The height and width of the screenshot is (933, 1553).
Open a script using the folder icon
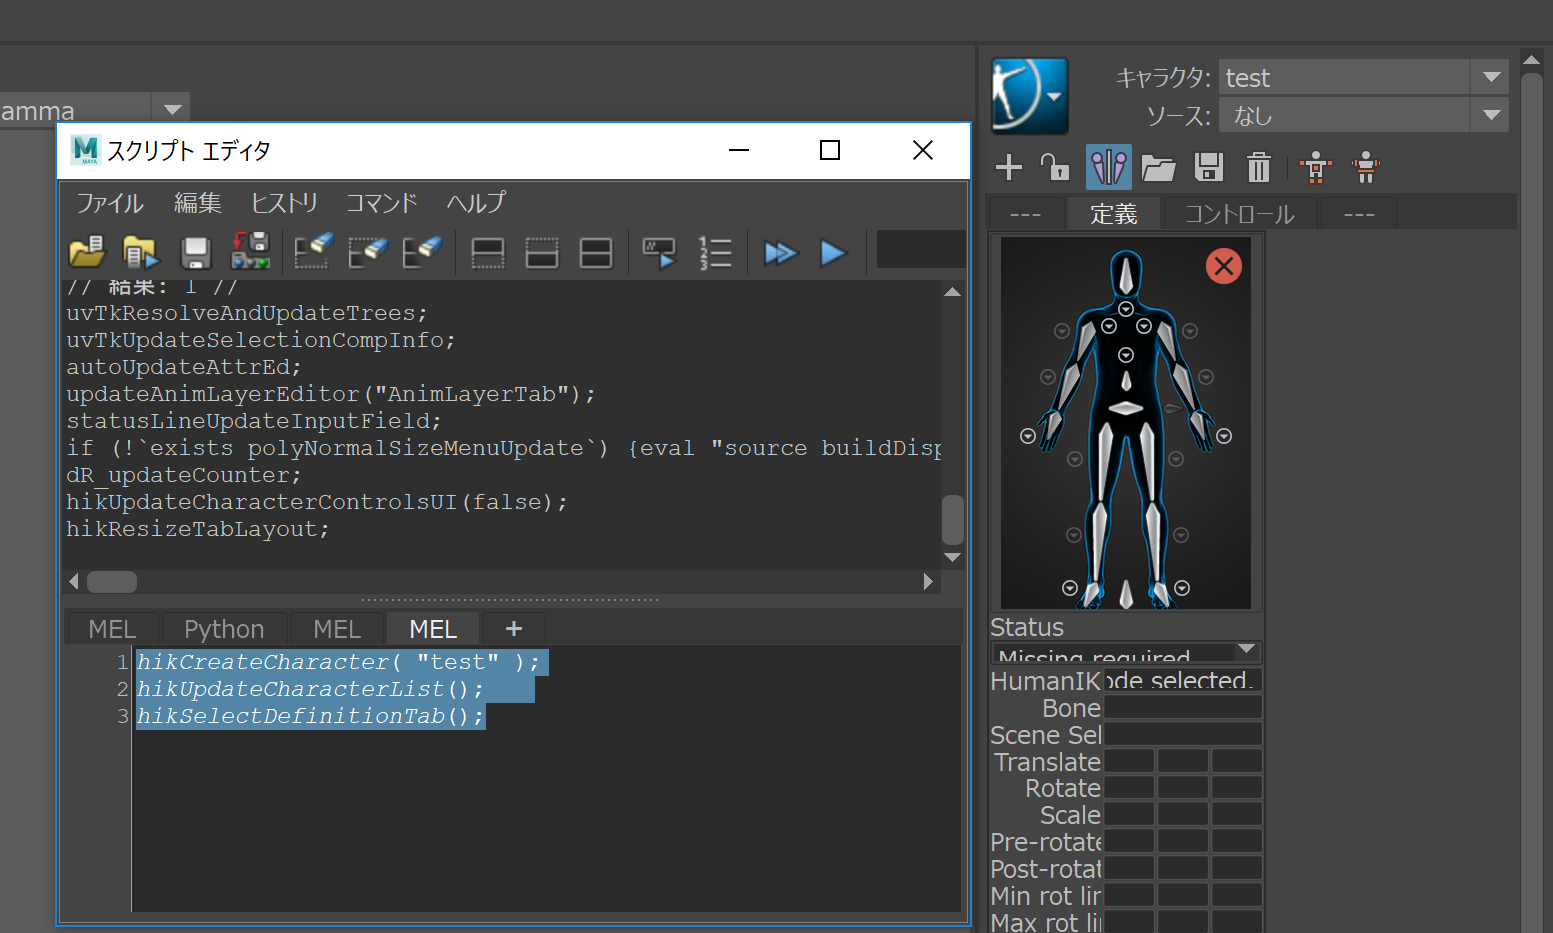[87, 252]
